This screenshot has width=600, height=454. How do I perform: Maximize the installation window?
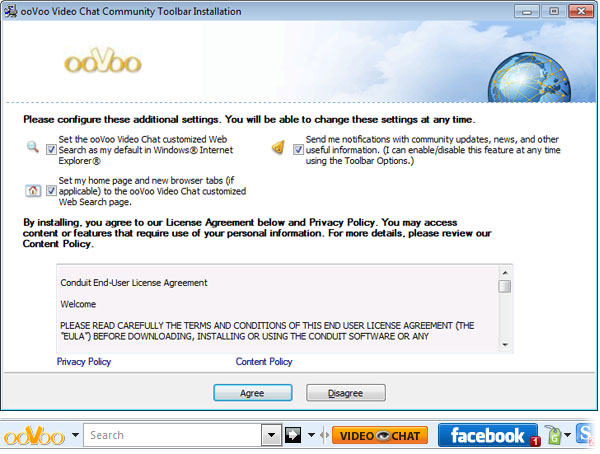point(554,11)
